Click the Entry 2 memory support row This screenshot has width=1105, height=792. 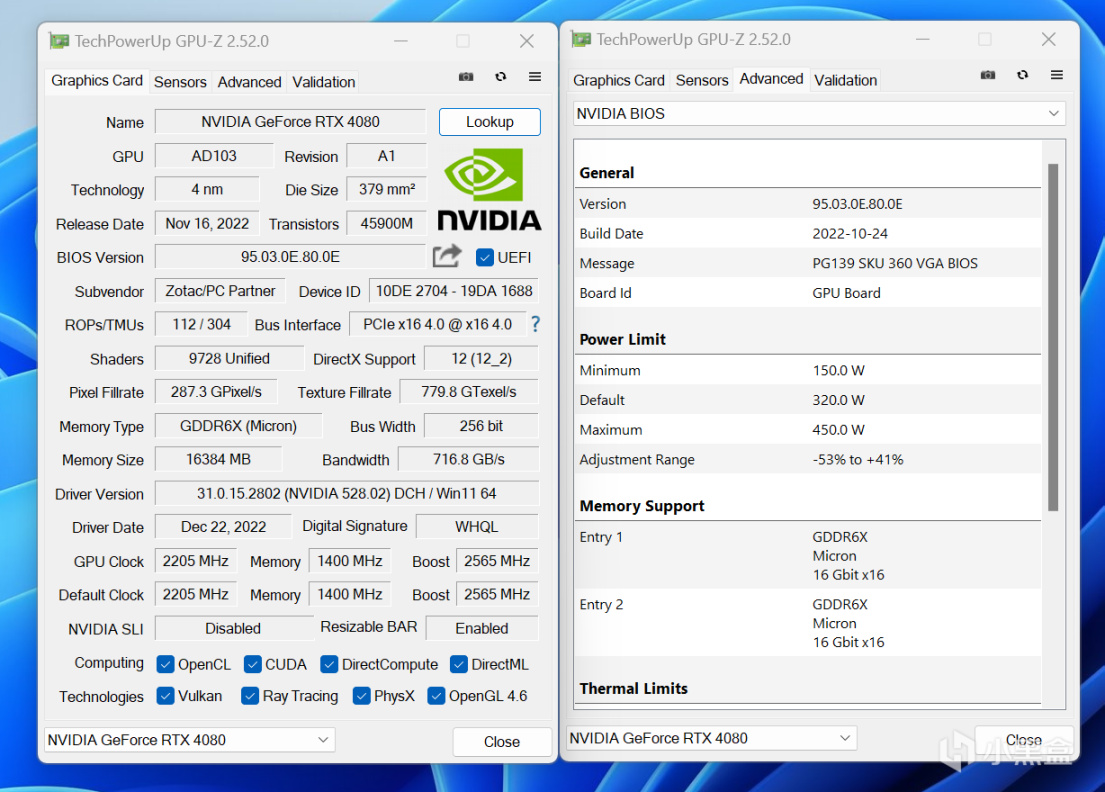click(x=808, y=623)
